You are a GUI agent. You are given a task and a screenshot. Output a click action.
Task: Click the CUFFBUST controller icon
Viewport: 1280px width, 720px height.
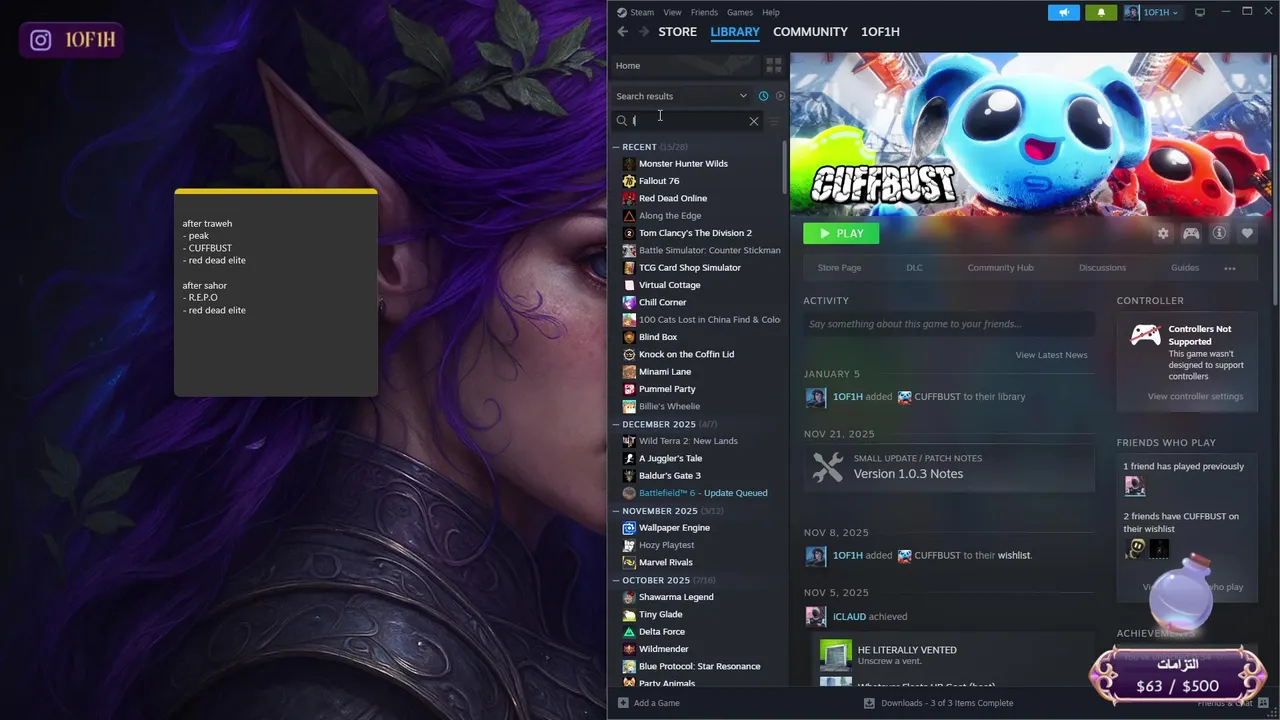click(x=1191, y=233)
